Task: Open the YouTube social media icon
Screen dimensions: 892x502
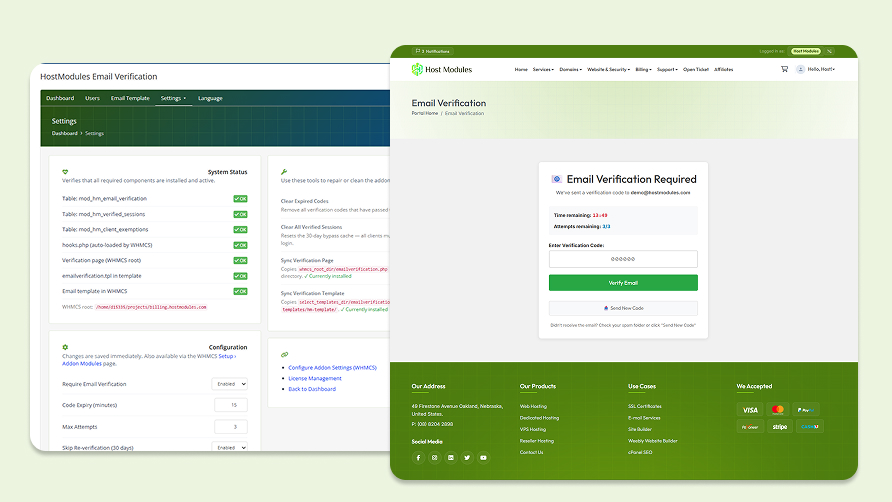Action: pyautogui.click(x=483, y=458)
